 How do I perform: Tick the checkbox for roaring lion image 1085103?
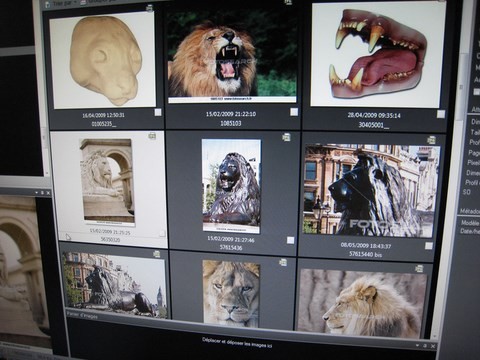[x=294, y=112]
